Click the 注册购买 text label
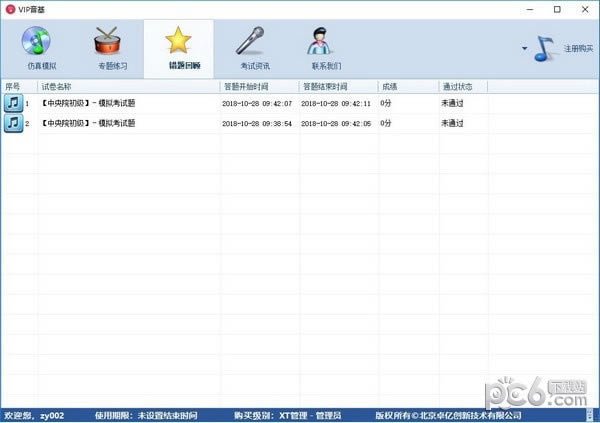 point(578,48)
